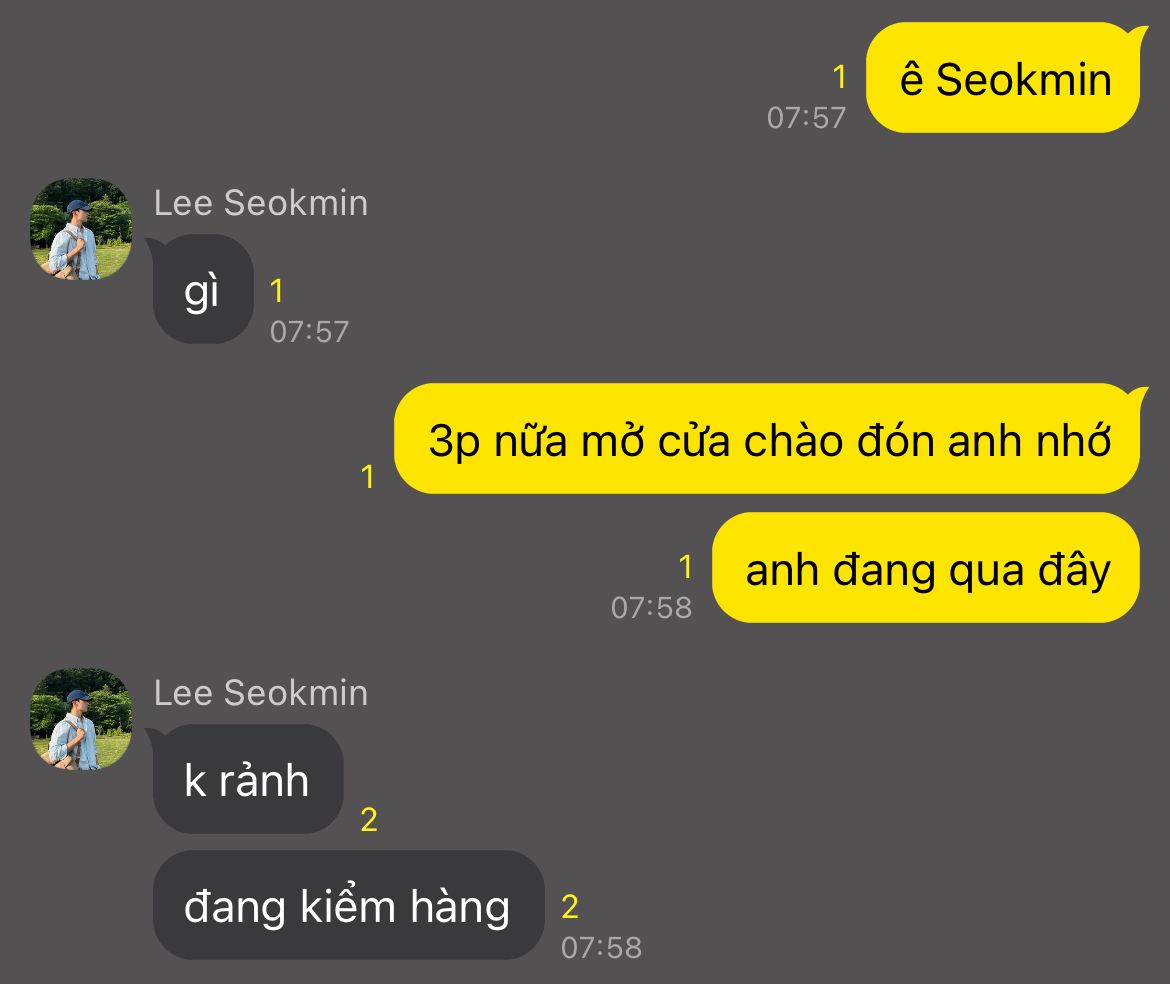The width and height of the screenshot is (1170, 984).
Task: Tap the 'anh đang qua đây' bubble
Action: [926, 568]
